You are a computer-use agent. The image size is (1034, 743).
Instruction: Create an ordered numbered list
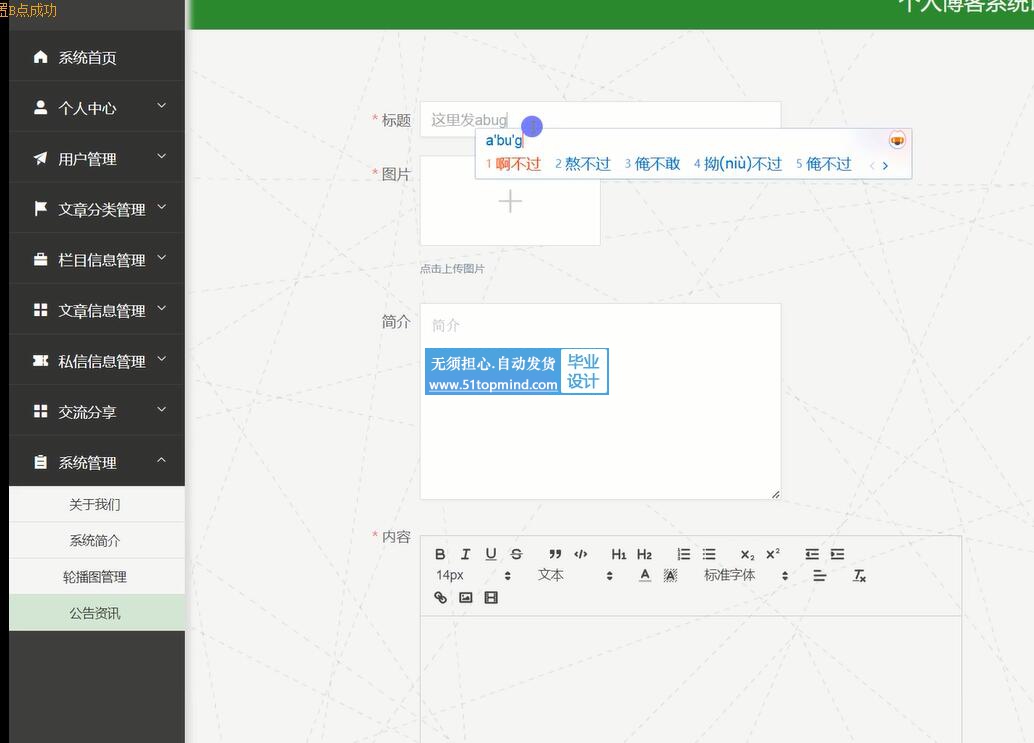coord(684,554)
